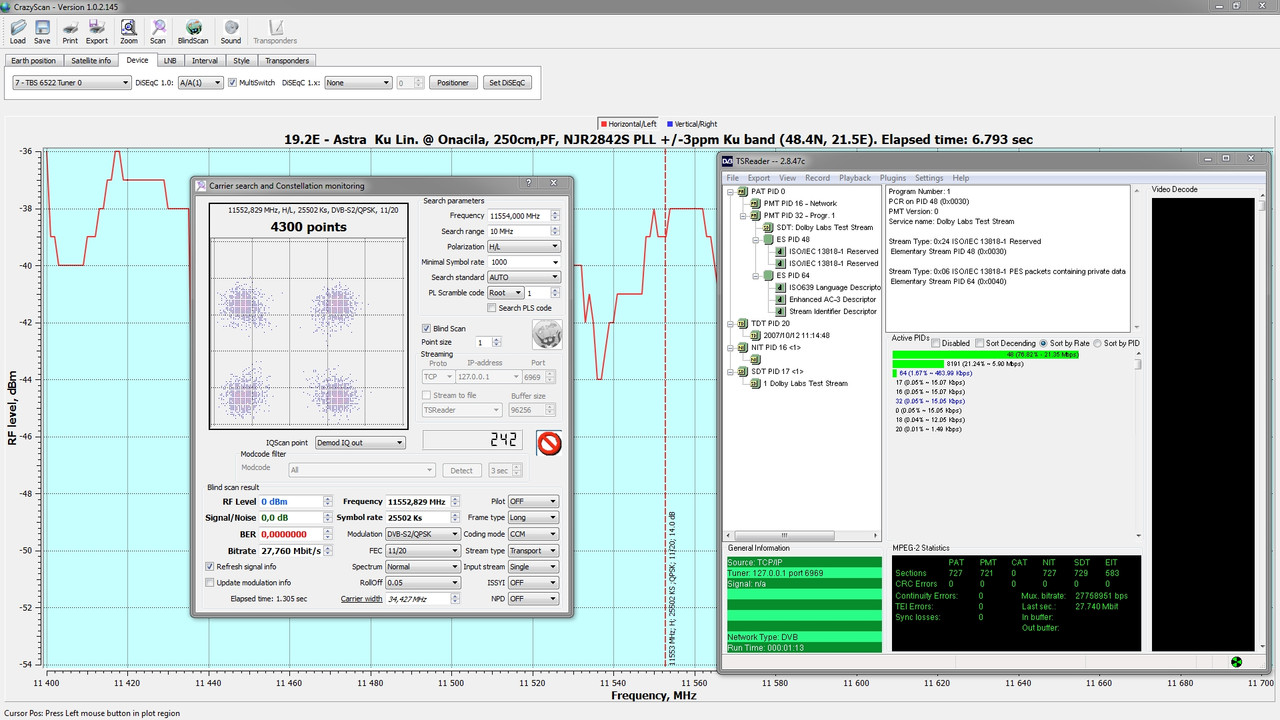The image size is (1280, 720).
Task: Uncheck the Refresh signal info option
Action: coord(209,566)
